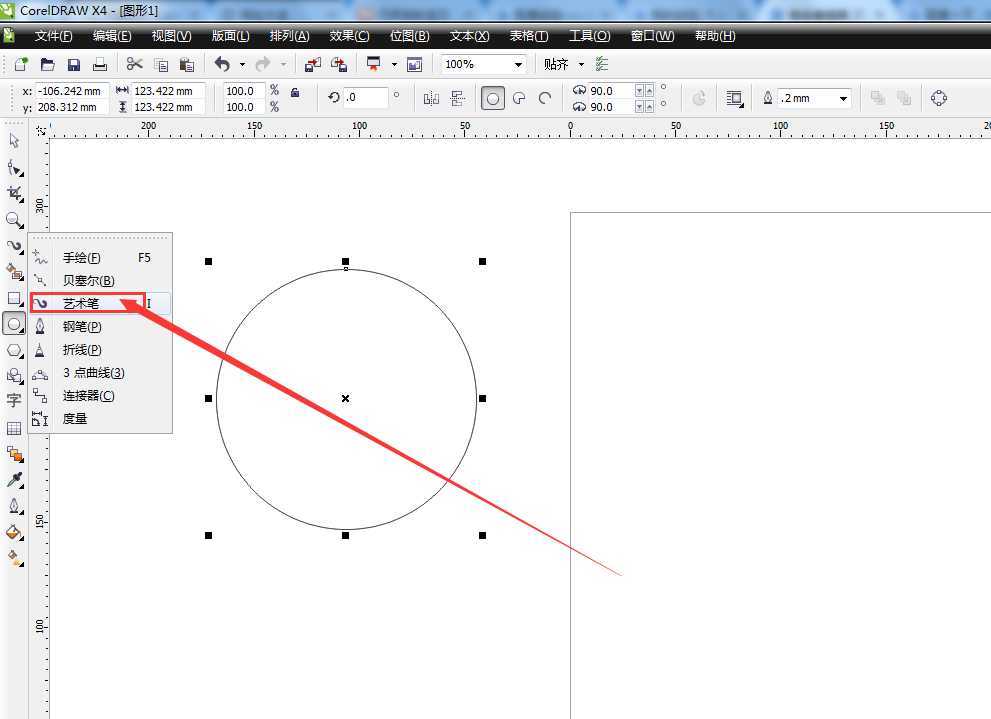Select the Pick tool arrow in toolbox
The height and width of the screenshot is (719, 991).
coord(14,141)
